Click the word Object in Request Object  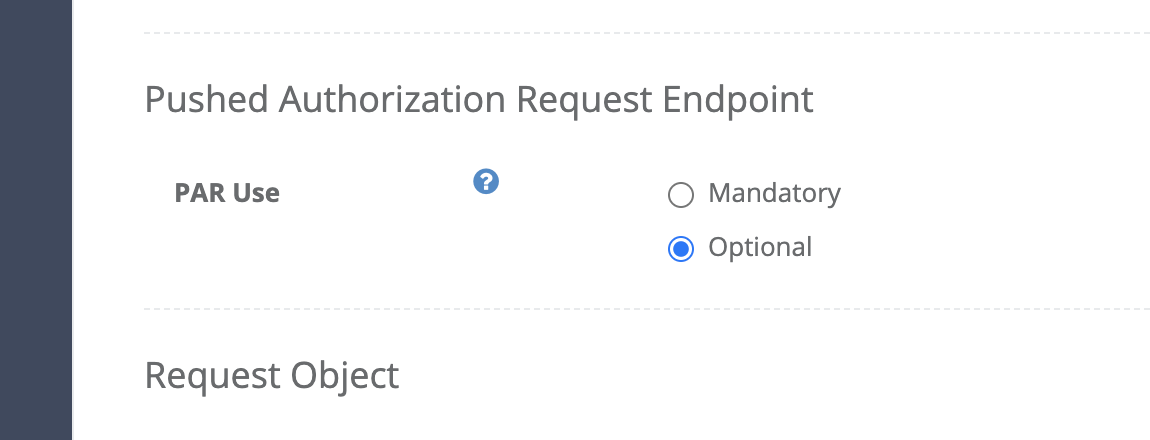[345, 375]
